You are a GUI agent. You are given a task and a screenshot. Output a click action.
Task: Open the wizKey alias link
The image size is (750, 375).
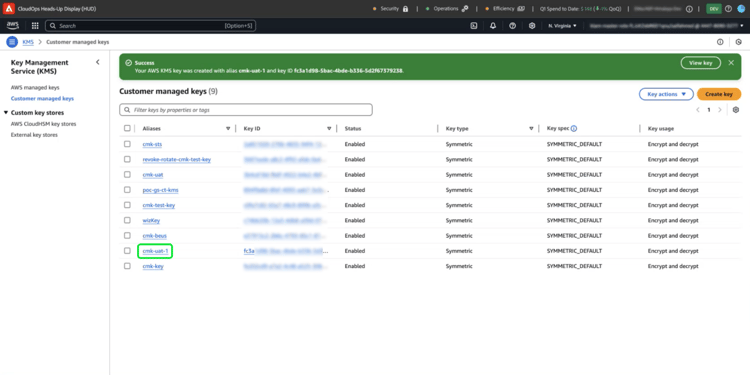152,221
